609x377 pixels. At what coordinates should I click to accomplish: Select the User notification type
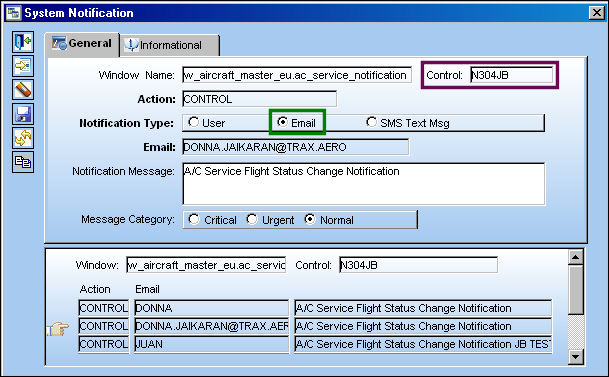tap(207, 123)
